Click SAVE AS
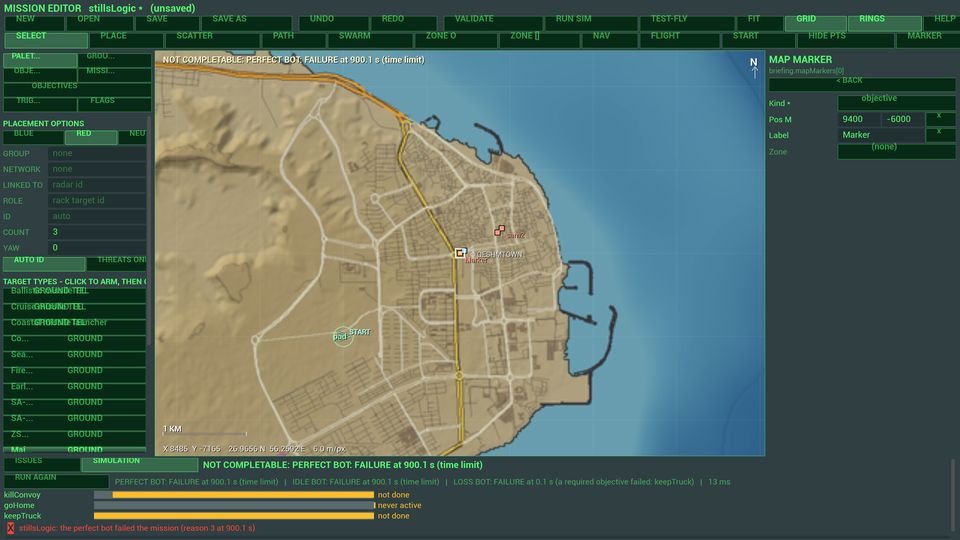The width and height of the screenshot is (960, 540). pyautogui.click(x=247, y=23)
